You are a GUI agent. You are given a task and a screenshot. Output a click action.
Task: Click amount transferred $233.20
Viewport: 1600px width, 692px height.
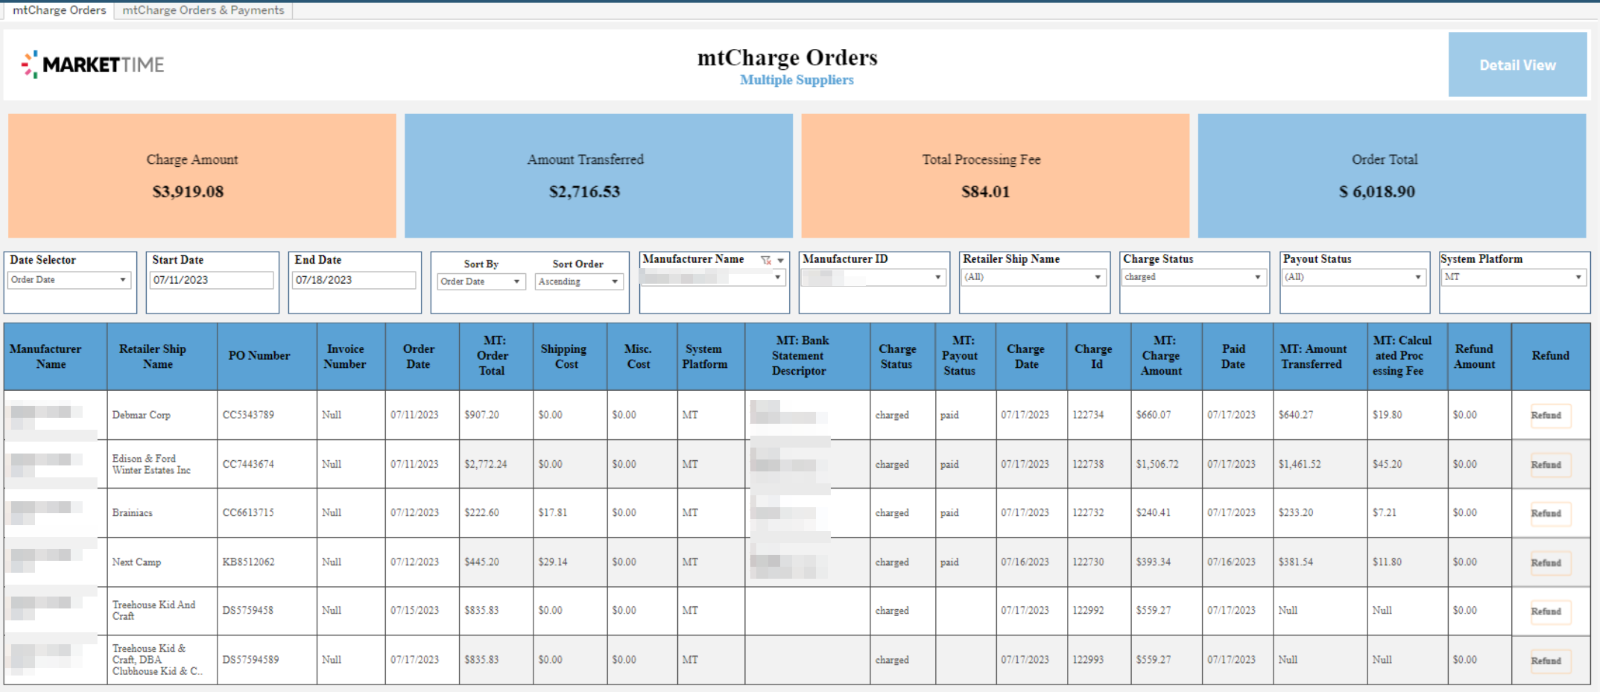[1296, 513]
